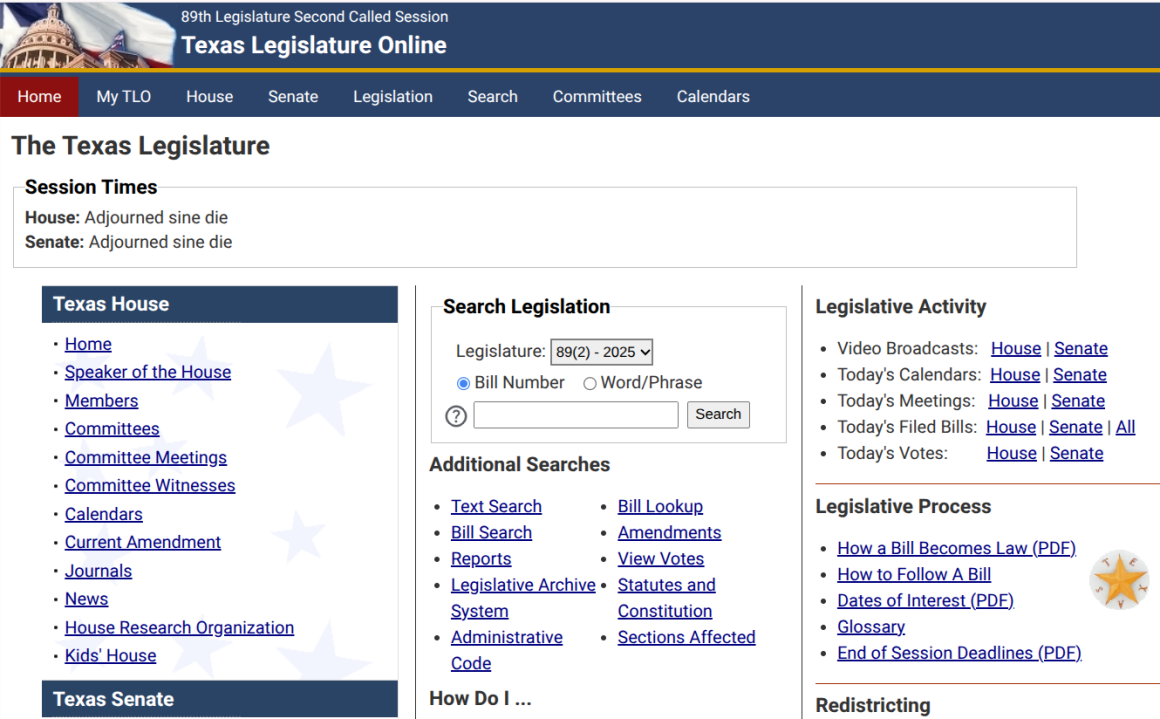The height and width of the screenshot is (719, 1160).
Task: Click the help question mark icon
Action: coord(456,416)
